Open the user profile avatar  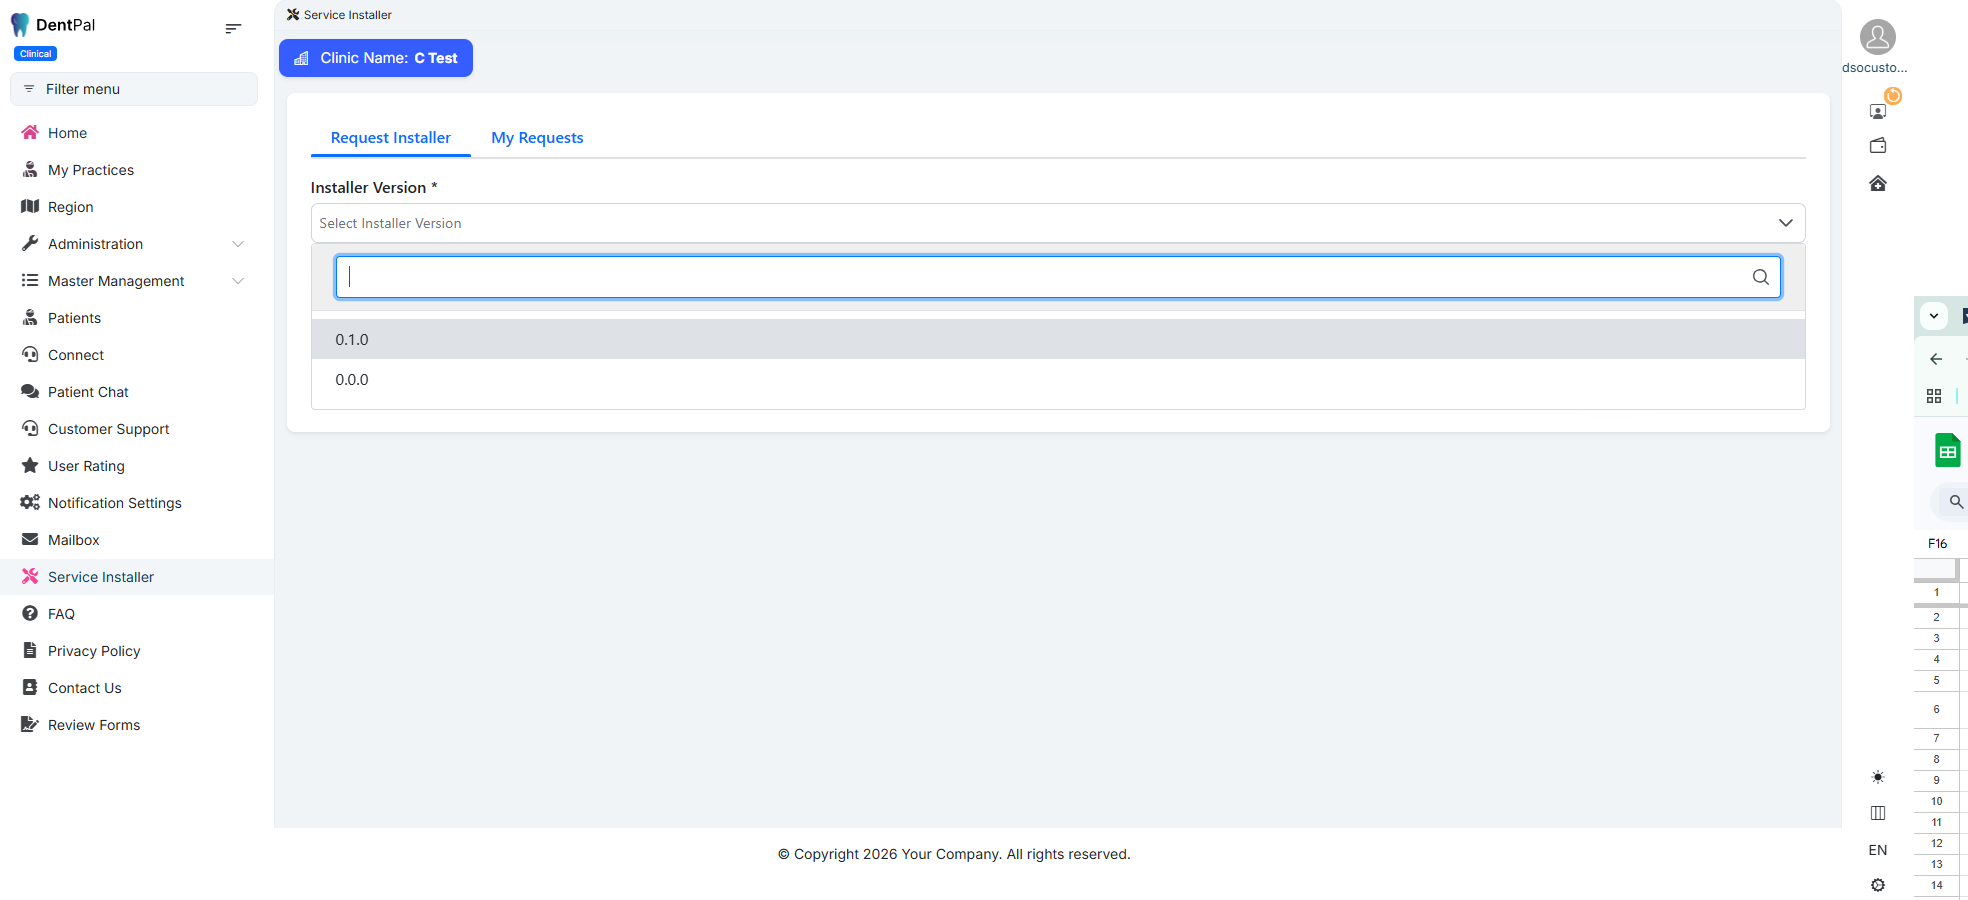coord(1877,37)
